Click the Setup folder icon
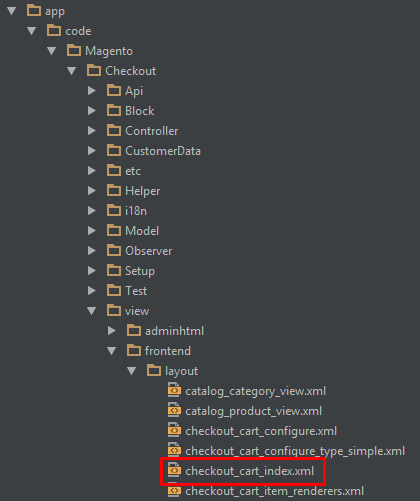Screen dimensions: 420x501 tap(114, 270)
